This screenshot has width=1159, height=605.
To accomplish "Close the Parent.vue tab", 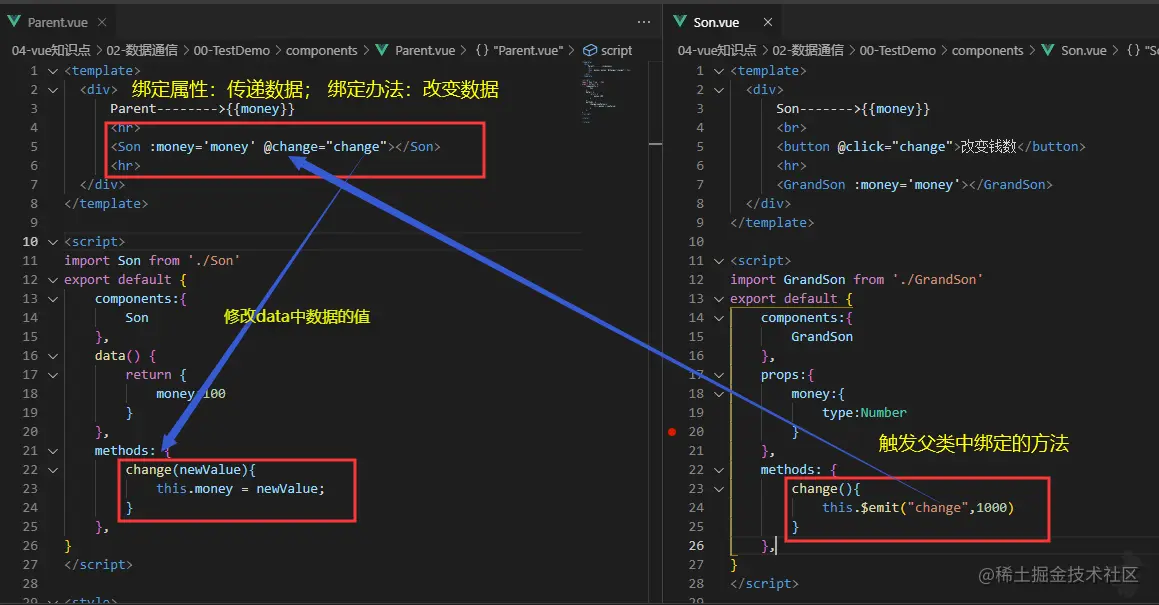I will (x=102, y=22).
